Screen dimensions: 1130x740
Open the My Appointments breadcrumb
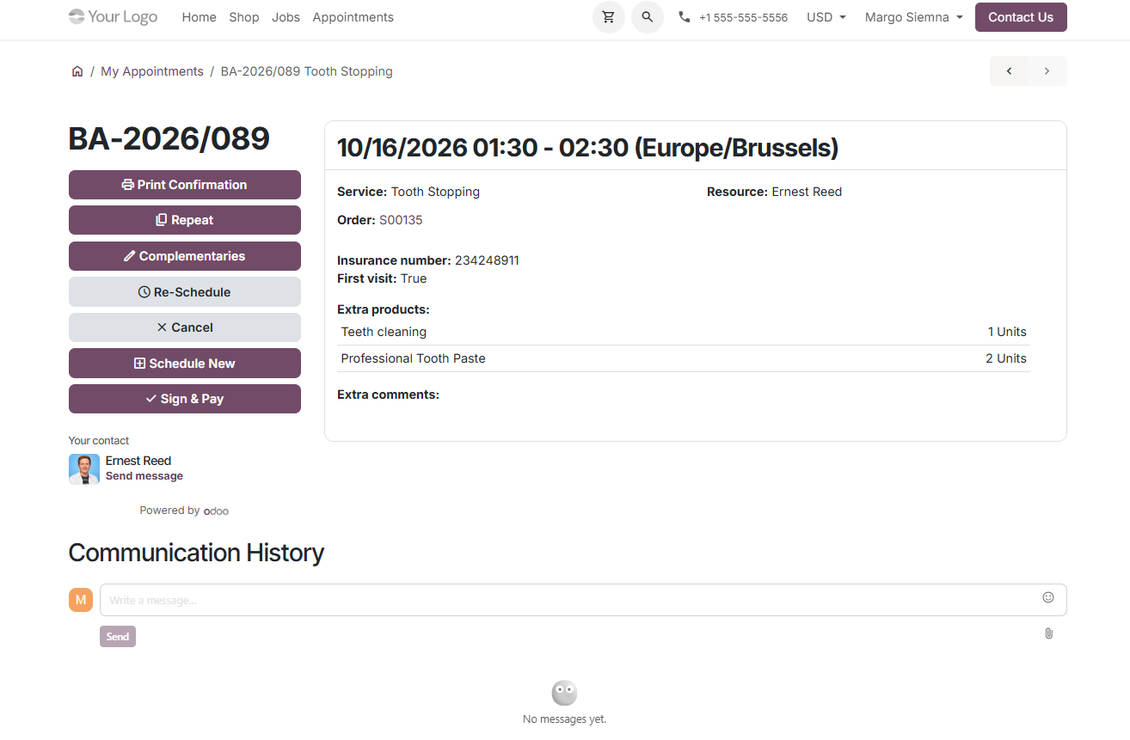tap(152, 71)
